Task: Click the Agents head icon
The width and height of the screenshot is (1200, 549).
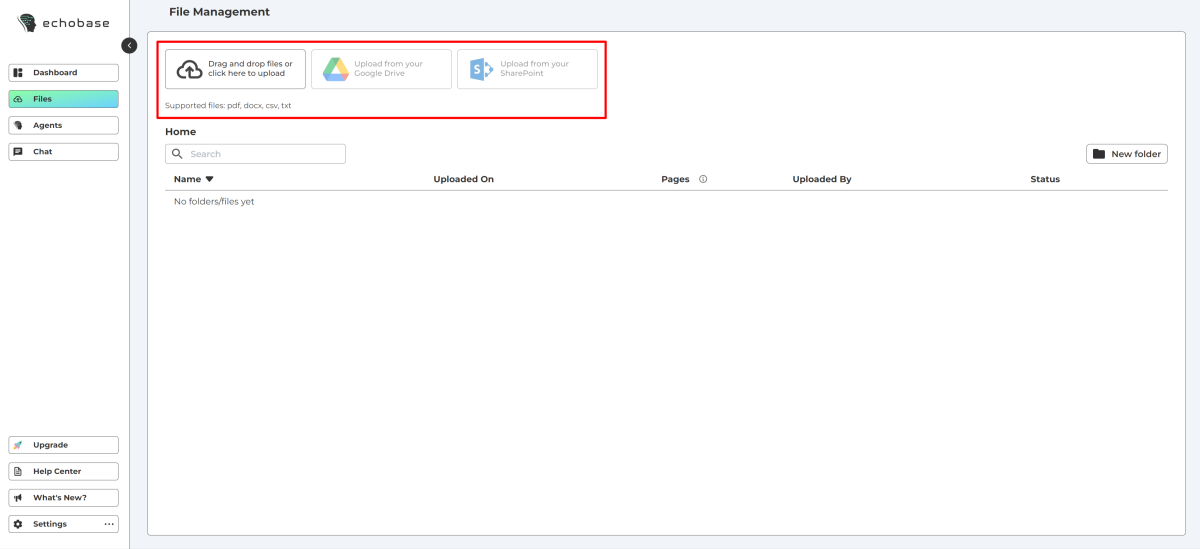Action: (x=18, y=125)
